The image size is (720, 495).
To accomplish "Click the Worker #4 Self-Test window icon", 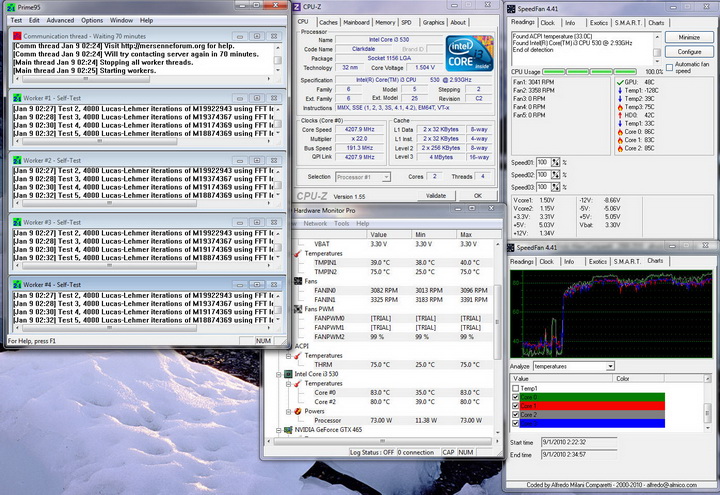I will coord(17,285).
